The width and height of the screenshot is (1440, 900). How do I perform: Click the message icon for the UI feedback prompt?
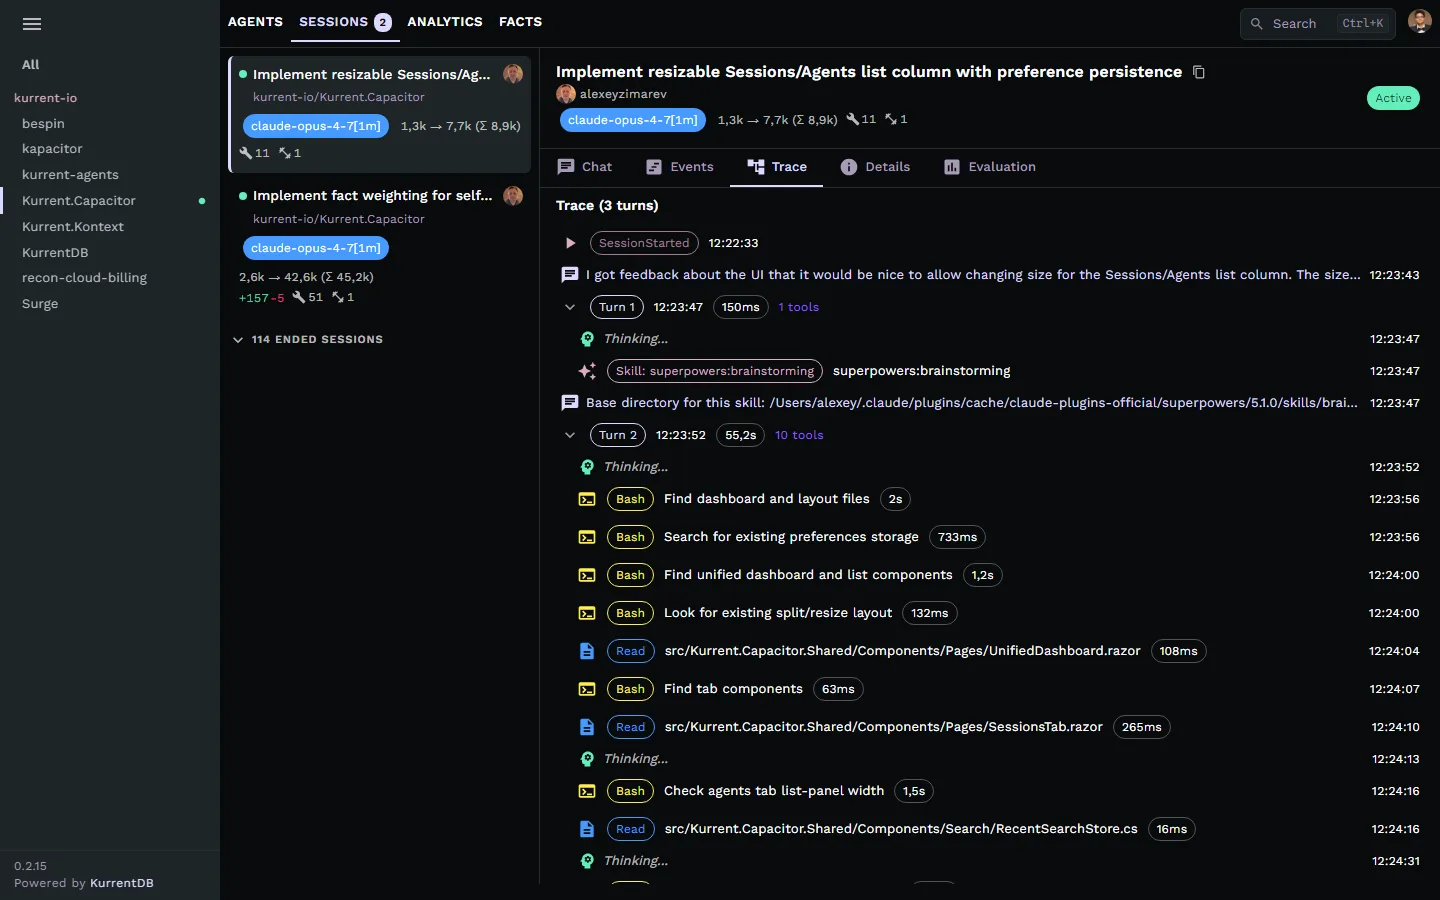(570, 275)
